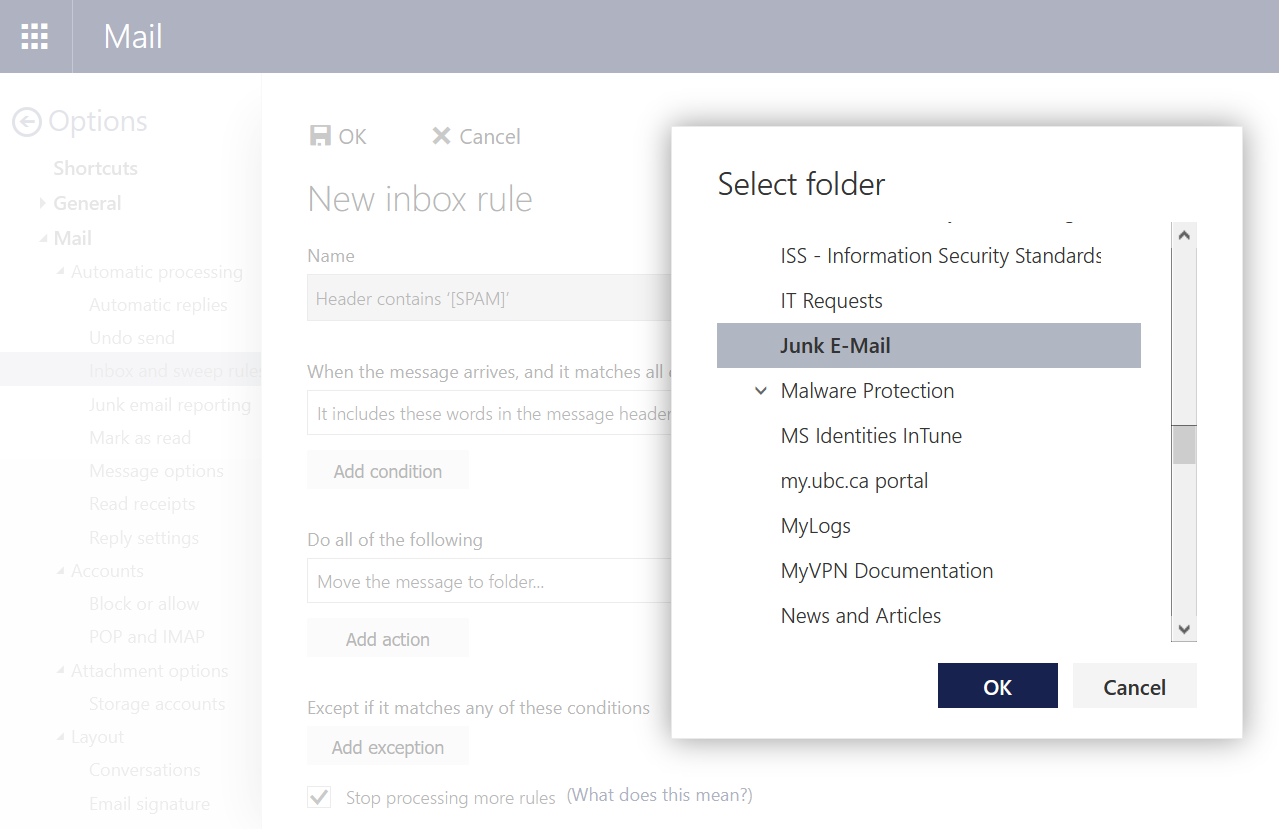Confirm folder selection with OK button
Viewport: 1279px width, 829px height.
(997, 686)
